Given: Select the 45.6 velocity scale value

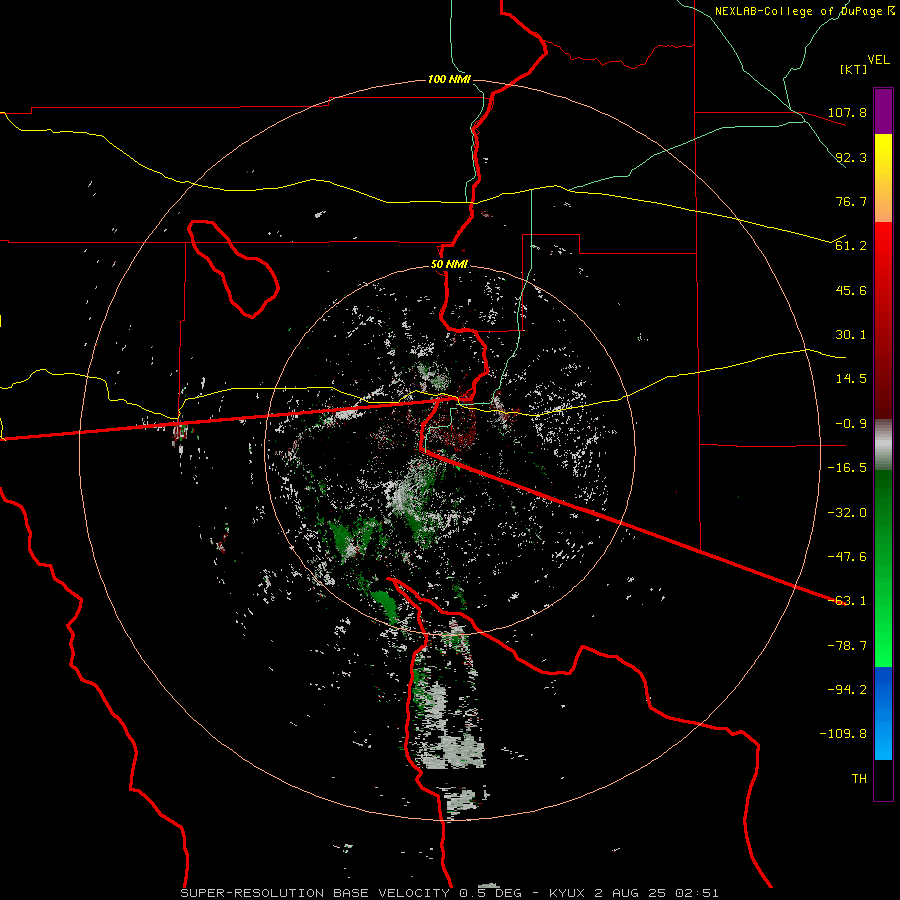Looking at the screenshot, I should pos(851,290).
